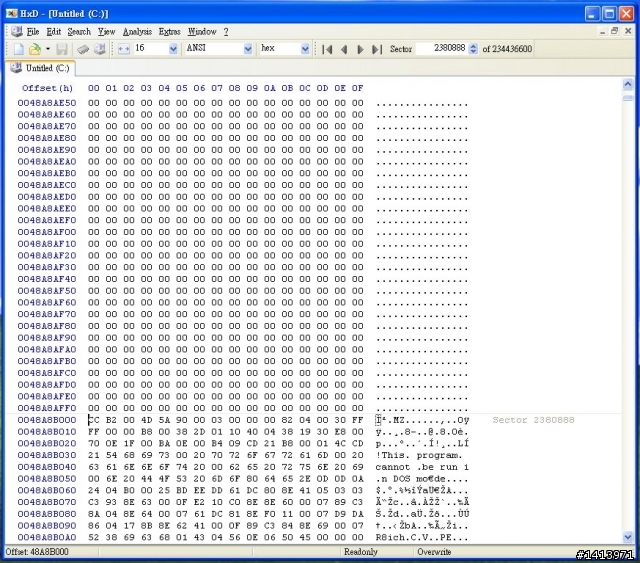The width and height of the screenshot is (640, 563).
Task: Open the Window menu
Action: tap(202, 31)
